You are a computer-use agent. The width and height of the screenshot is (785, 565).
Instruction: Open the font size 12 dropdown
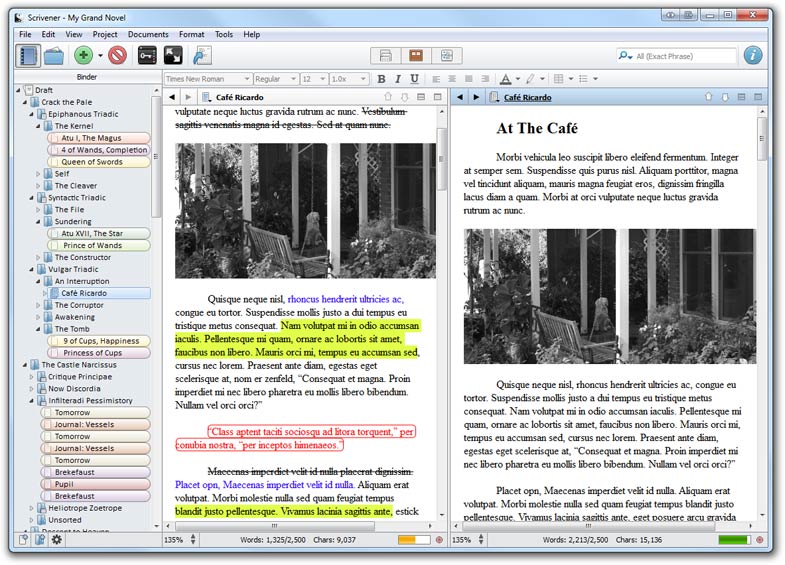pyautogui.click(x=312, y=79)
